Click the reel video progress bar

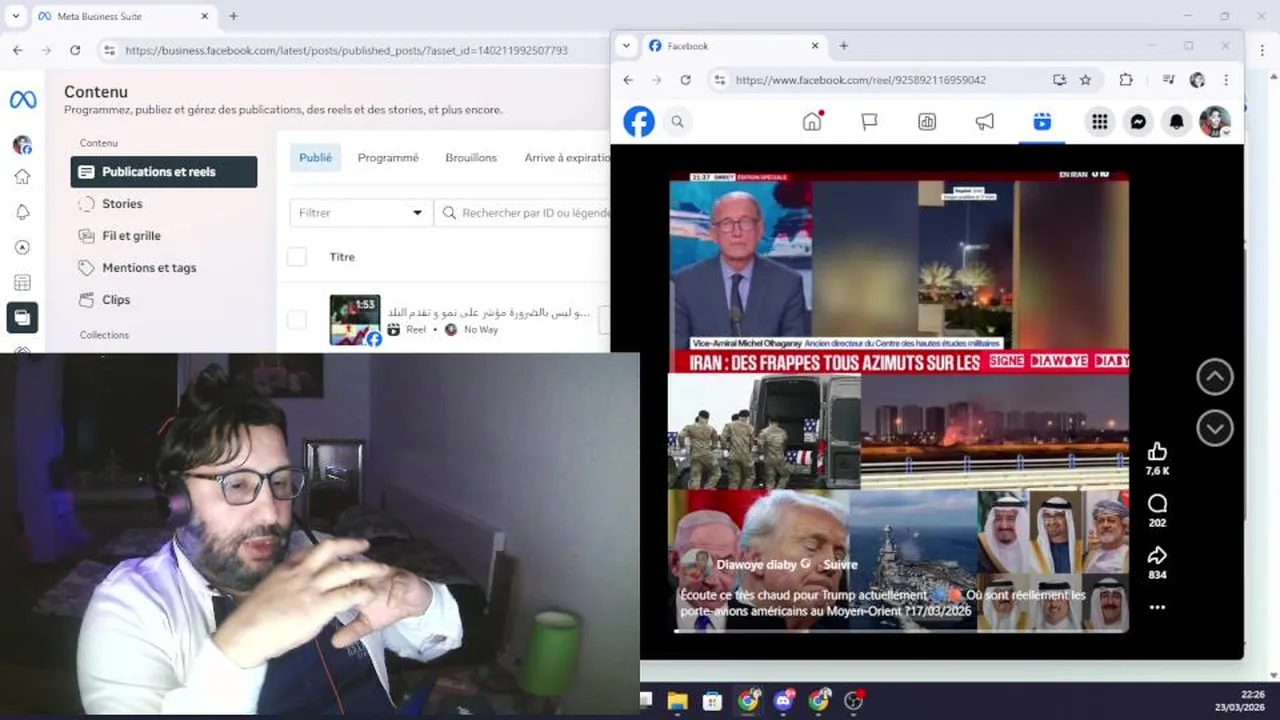click(899, 631)
